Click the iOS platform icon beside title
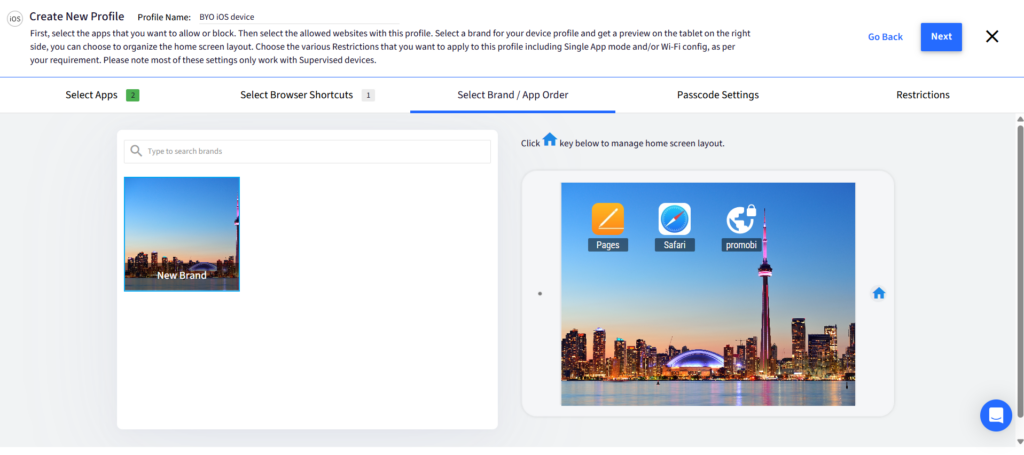This screenshot has height=455, width=1024. point(15,17)
